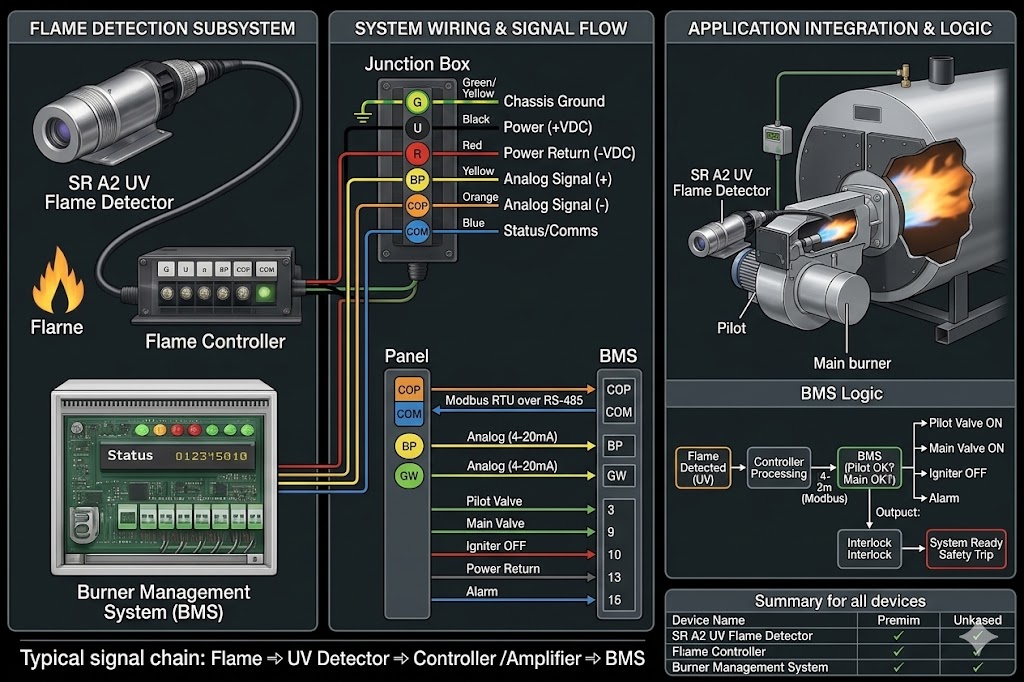Screen dimensions: 1024x682
Task: Click BMS terminal number 13
Action: tap(615, 577)
